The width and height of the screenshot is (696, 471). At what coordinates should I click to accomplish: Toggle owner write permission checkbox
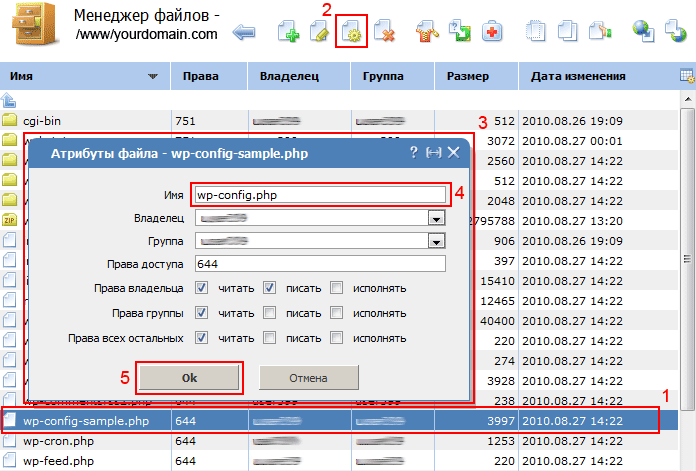270,288
